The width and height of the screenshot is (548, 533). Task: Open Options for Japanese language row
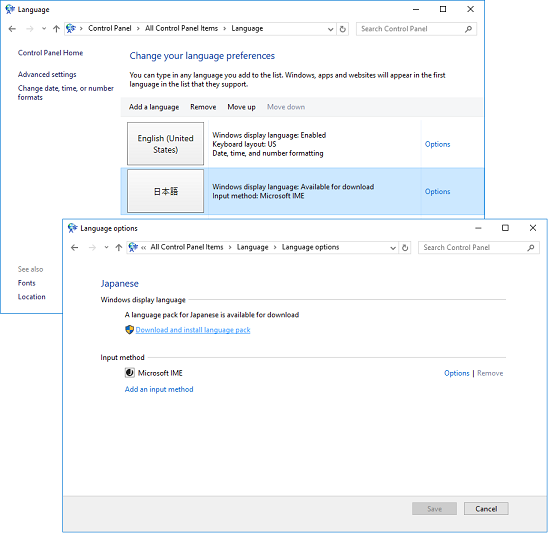coord(437,192)
